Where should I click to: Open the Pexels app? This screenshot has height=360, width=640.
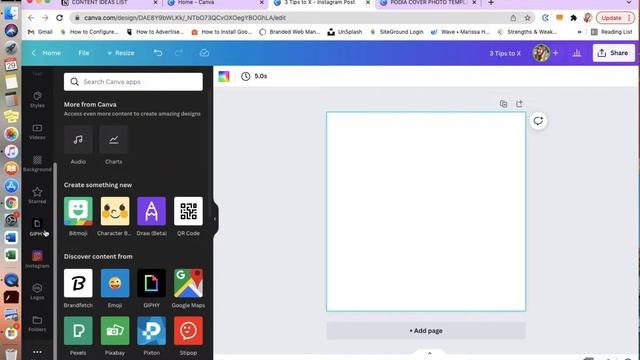click(x=78, y=331)
